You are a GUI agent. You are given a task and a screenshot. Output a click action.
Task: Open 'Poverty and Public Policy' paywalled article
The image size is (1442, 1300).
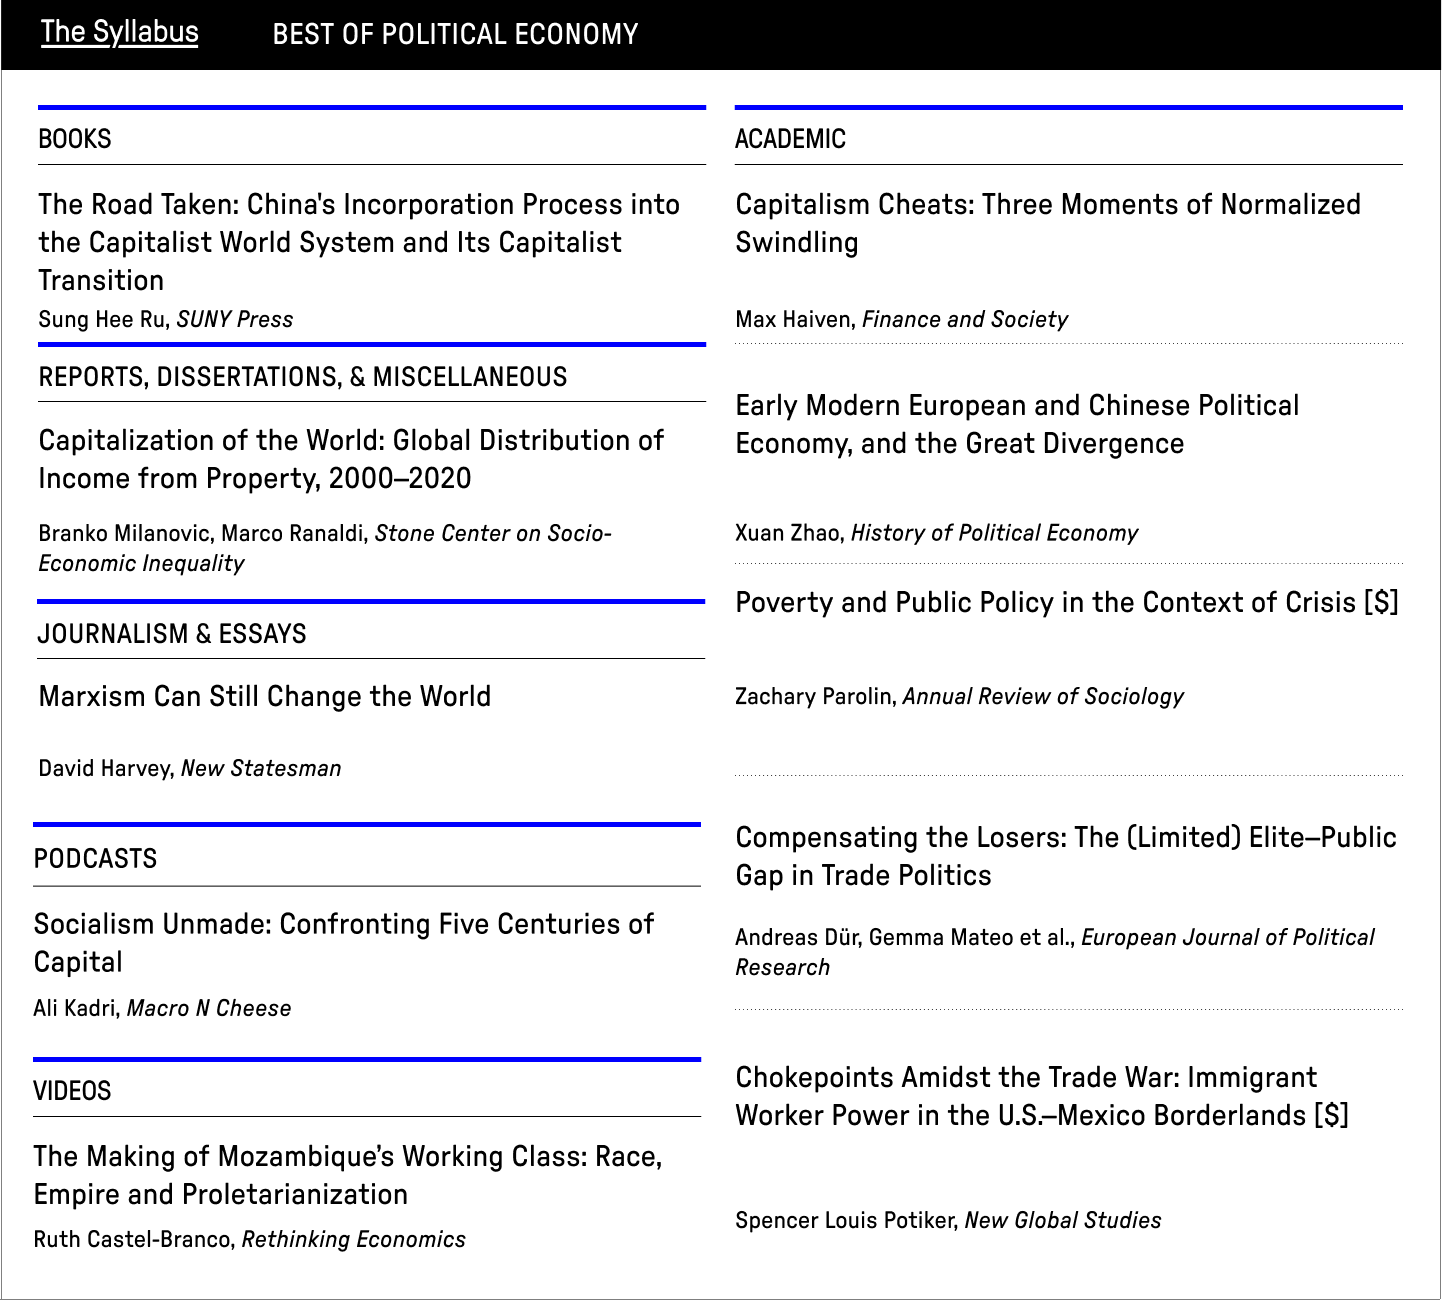[1066, 602]
